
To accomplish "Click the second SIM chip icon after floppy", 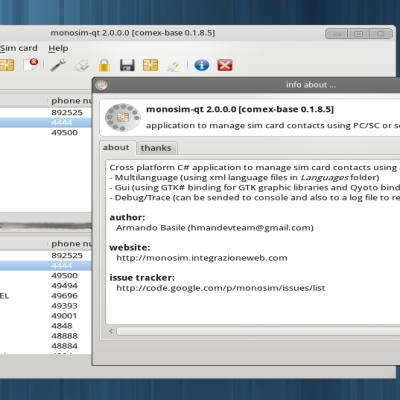I will point(150,65).
